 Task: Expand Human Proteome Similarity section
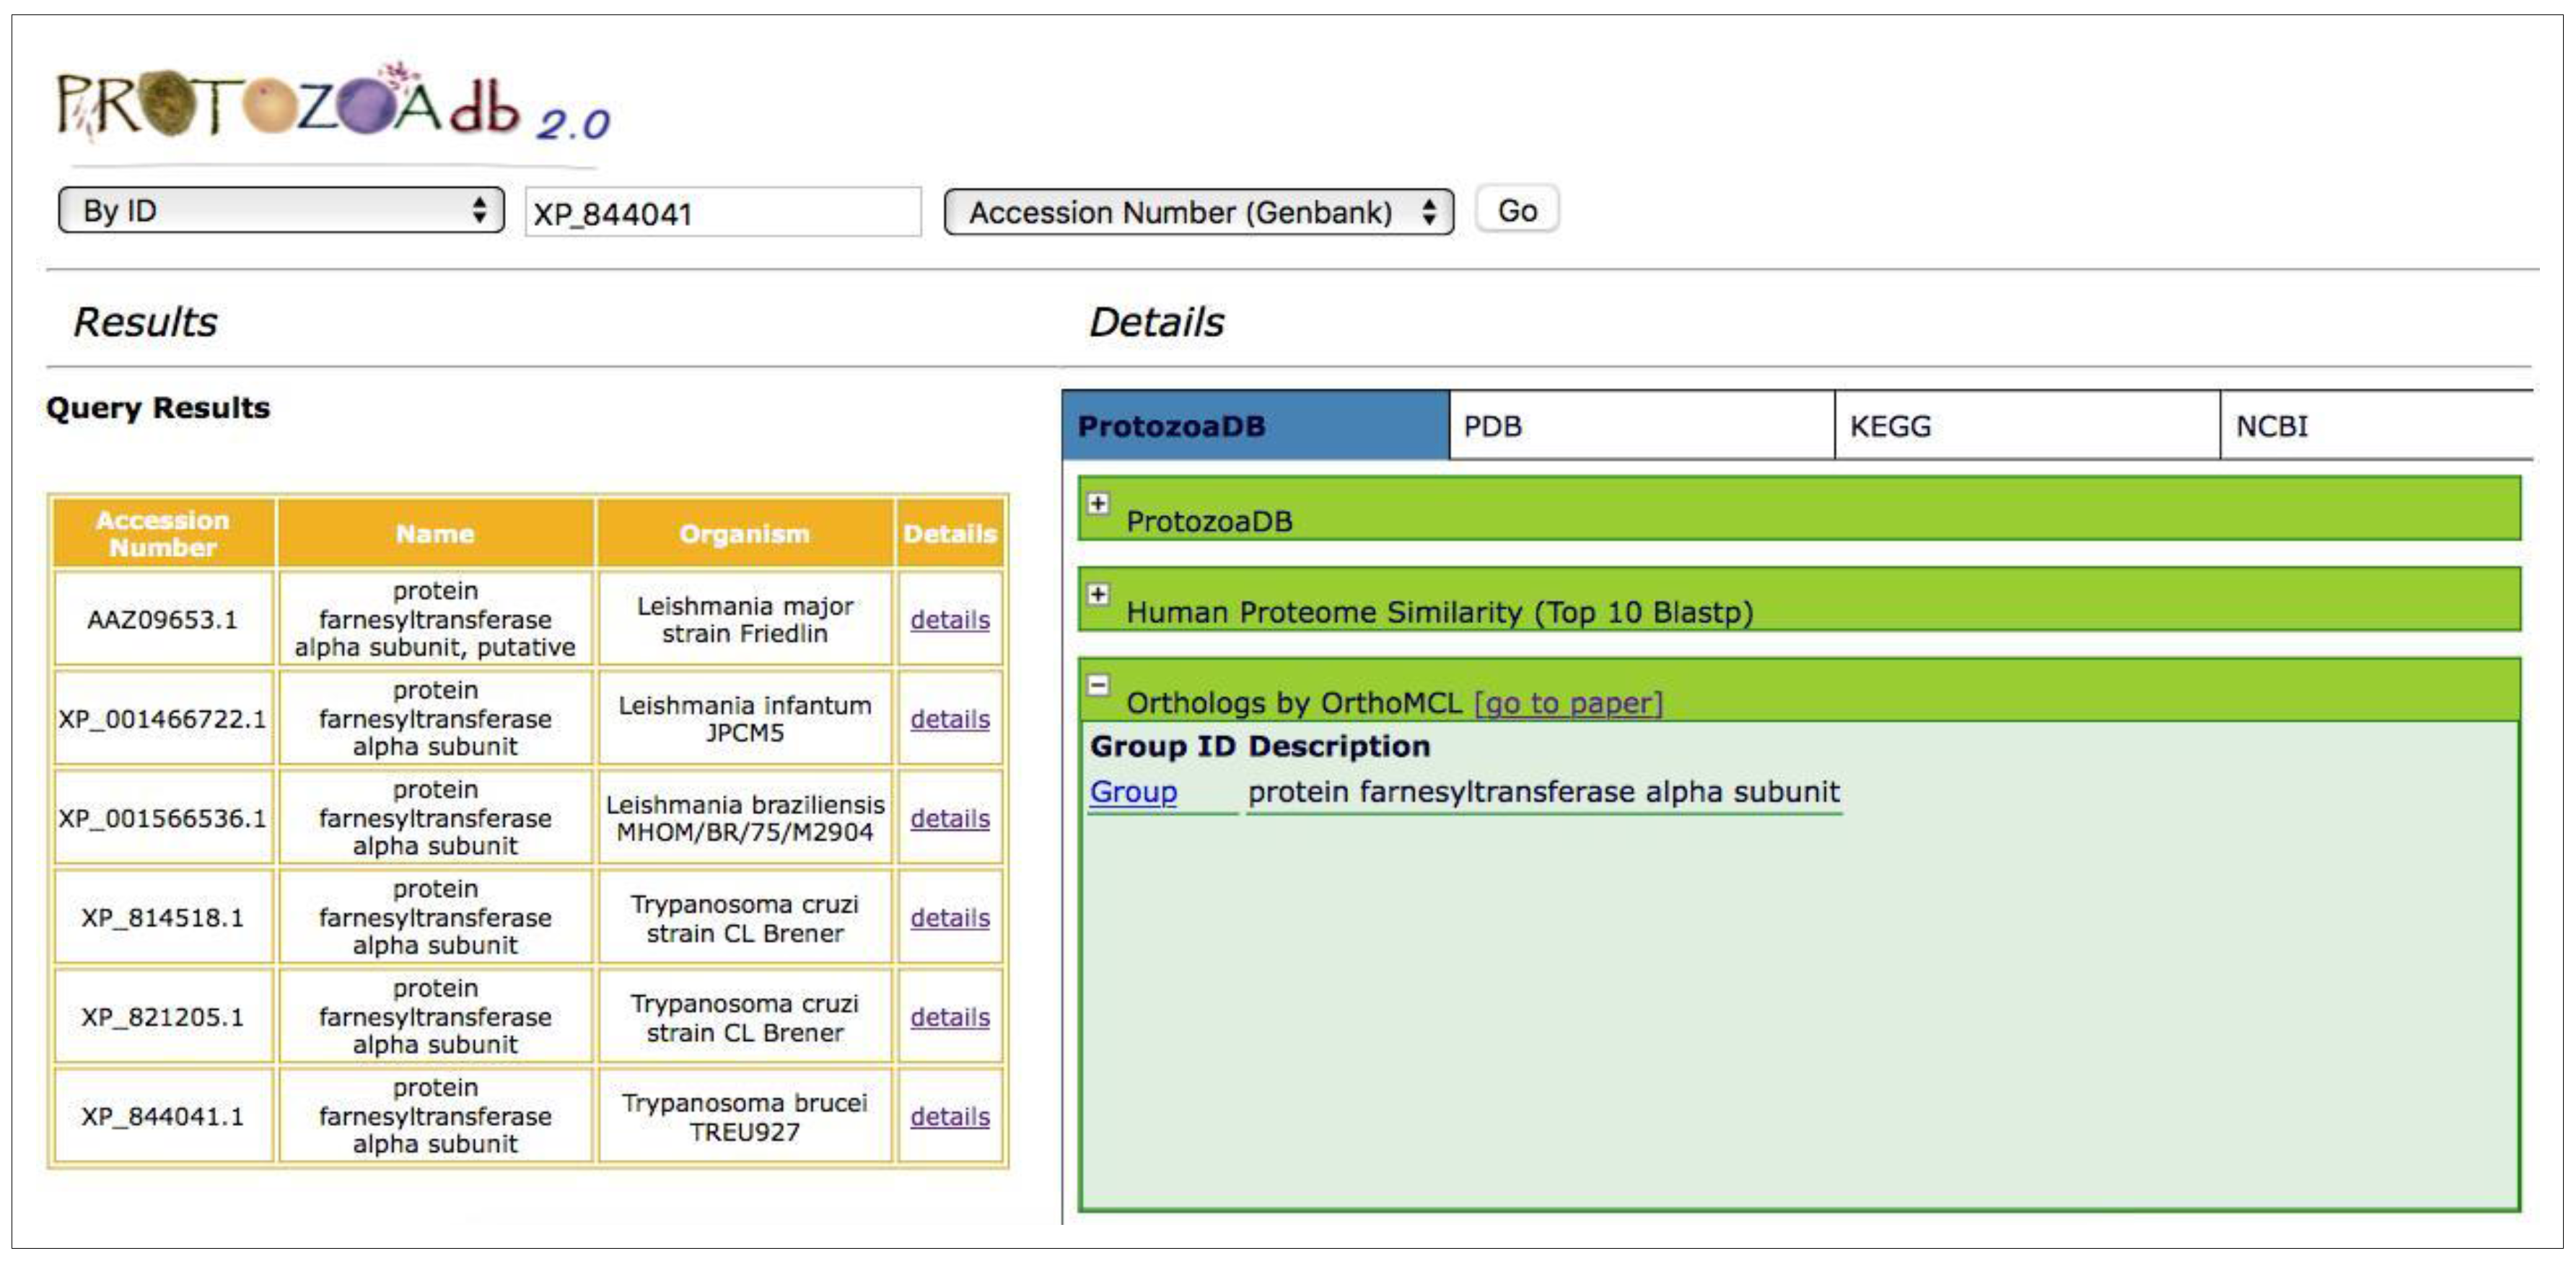1098,595
